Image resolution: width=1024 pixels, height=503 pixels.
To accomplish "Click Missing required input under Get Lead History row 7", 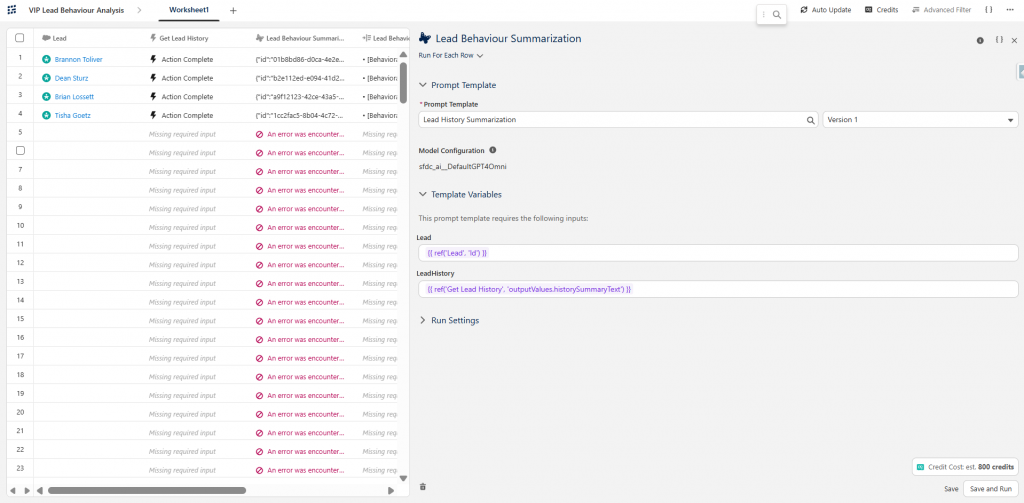I will [x=182, y=171].
